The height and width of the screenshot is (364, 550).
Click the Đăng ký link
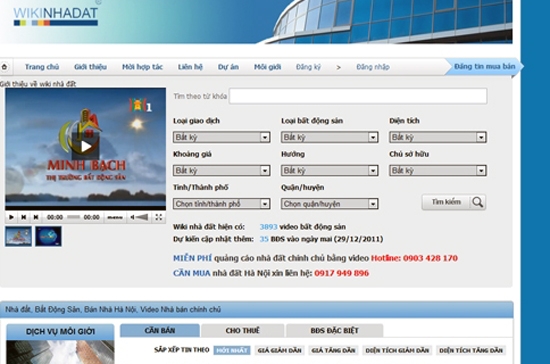(308, 67)
